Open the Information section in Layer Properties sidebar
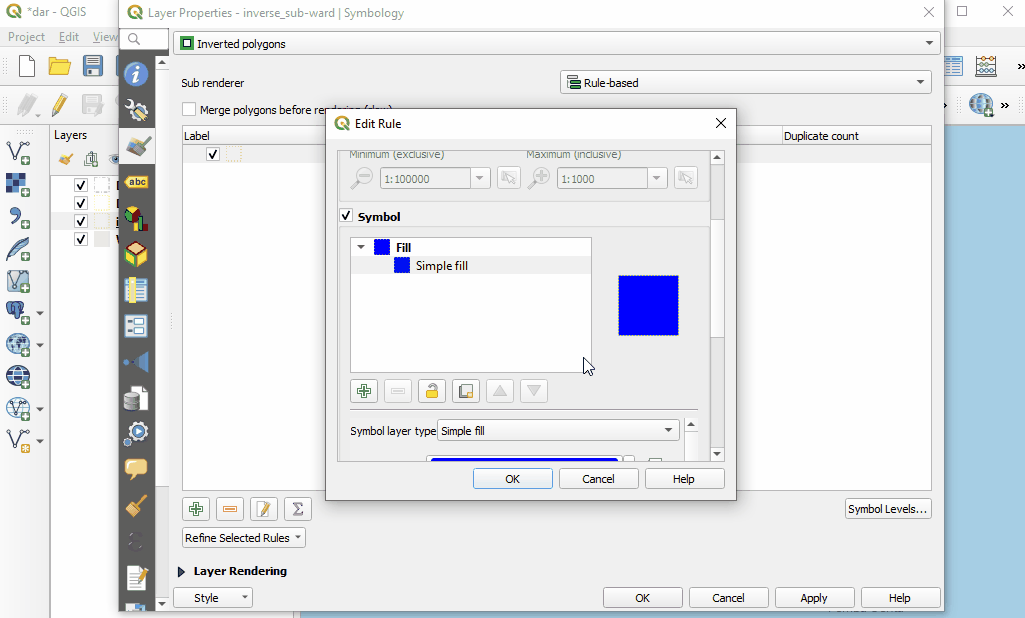This screenshot has height=618, width=1025. [136, 74]
